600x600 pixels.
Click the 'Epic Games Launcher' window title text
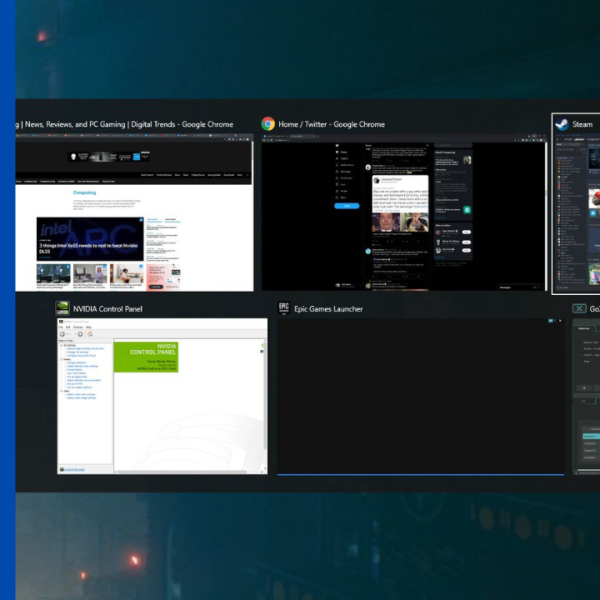tap(328, 310)
